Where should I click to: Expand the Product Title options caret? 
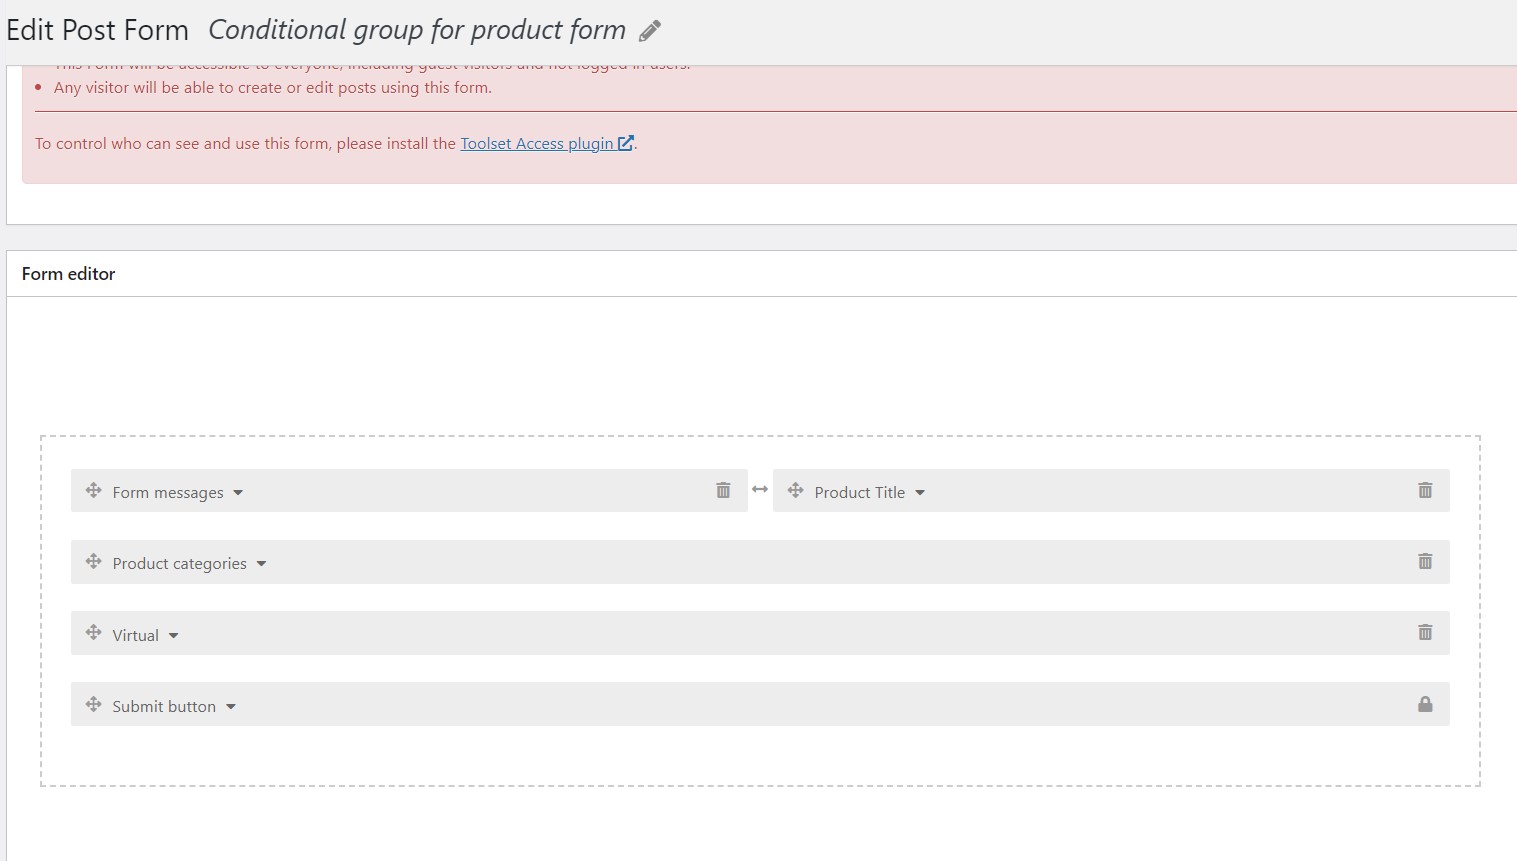click(920, 493)
